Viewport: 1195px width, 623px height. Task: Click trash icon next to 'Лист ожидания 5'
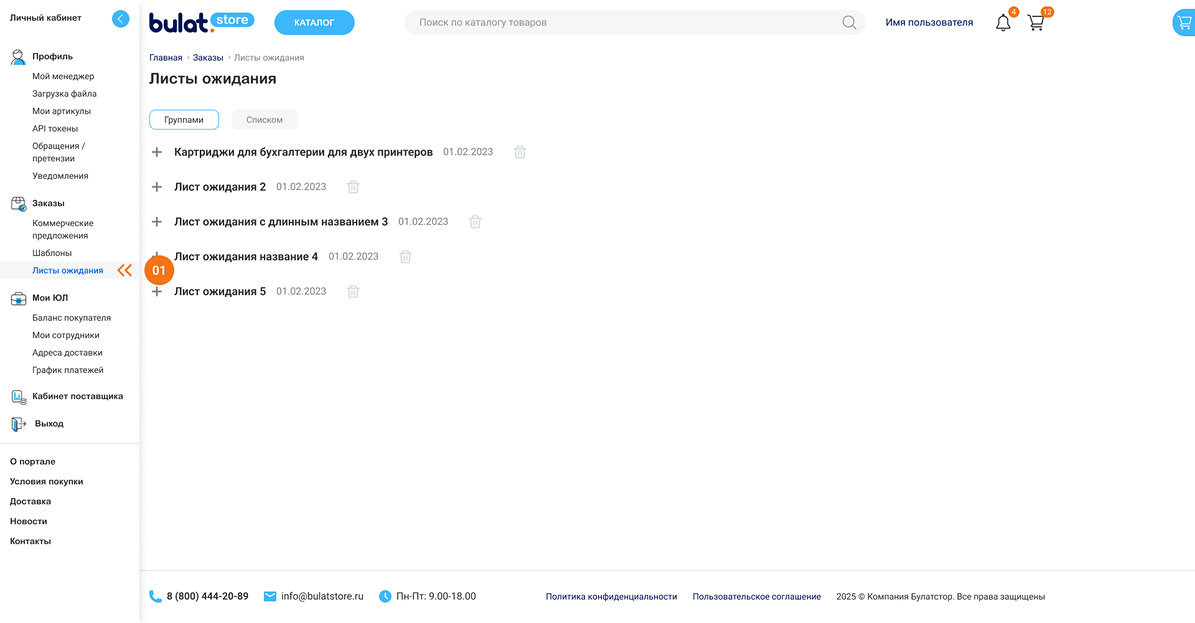353,292
